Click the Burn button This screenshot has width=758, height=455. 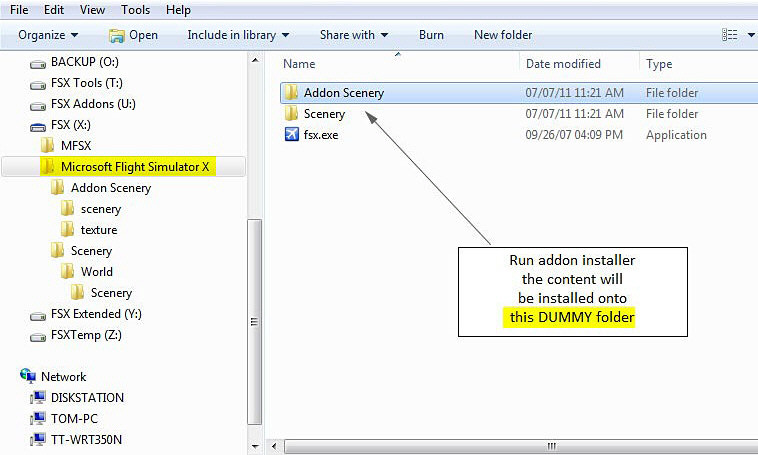point(431,35)
